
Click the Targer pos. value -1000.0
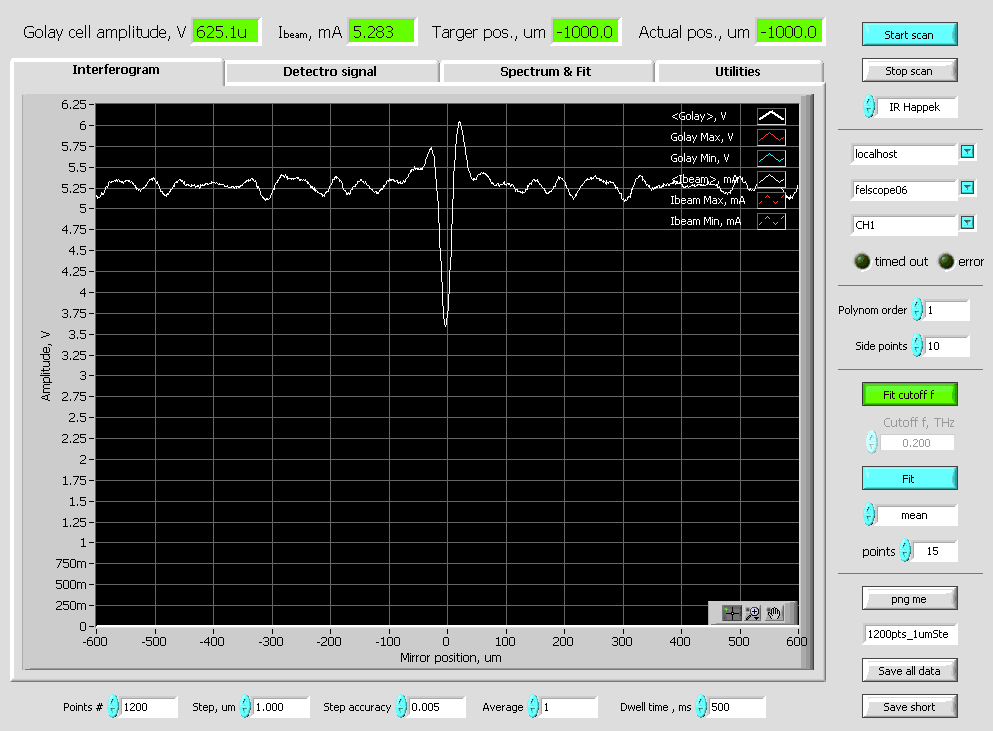[x=586, y=32]
